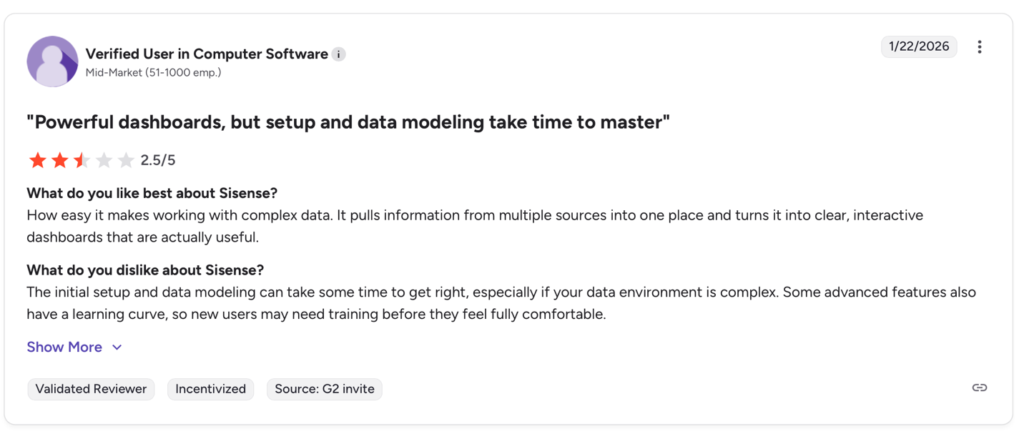Viewport: 1024px width, 439px height.
Task: Click the first filled rating star
Action: click(x=37, y=160)
